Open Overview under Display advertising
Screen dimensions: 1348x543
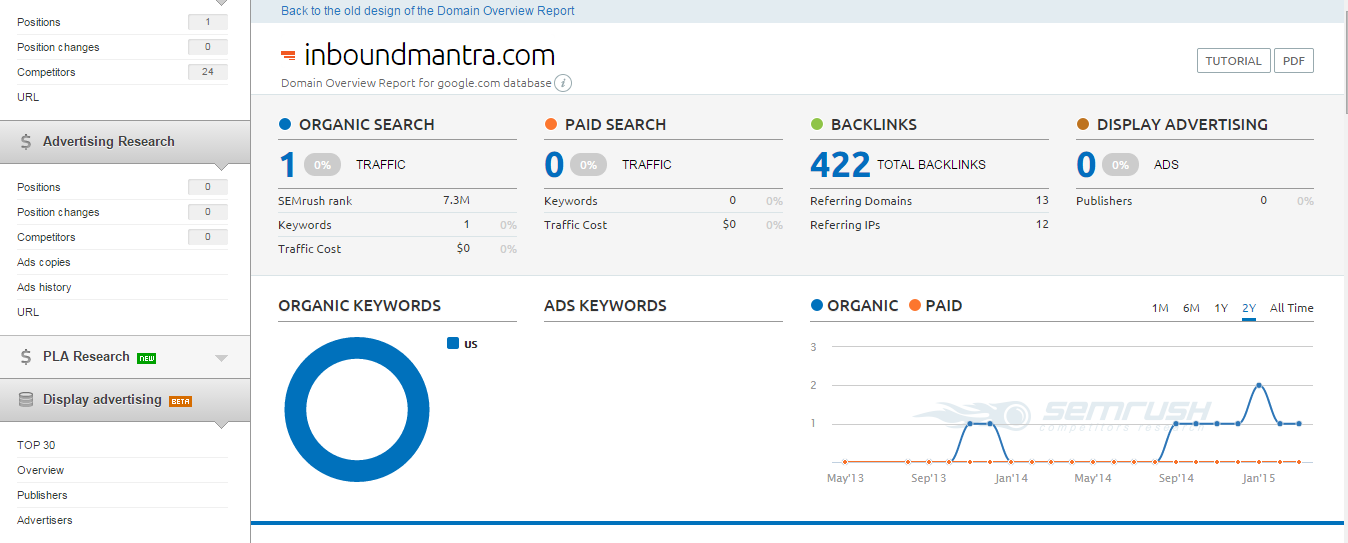tap(40, 470)
